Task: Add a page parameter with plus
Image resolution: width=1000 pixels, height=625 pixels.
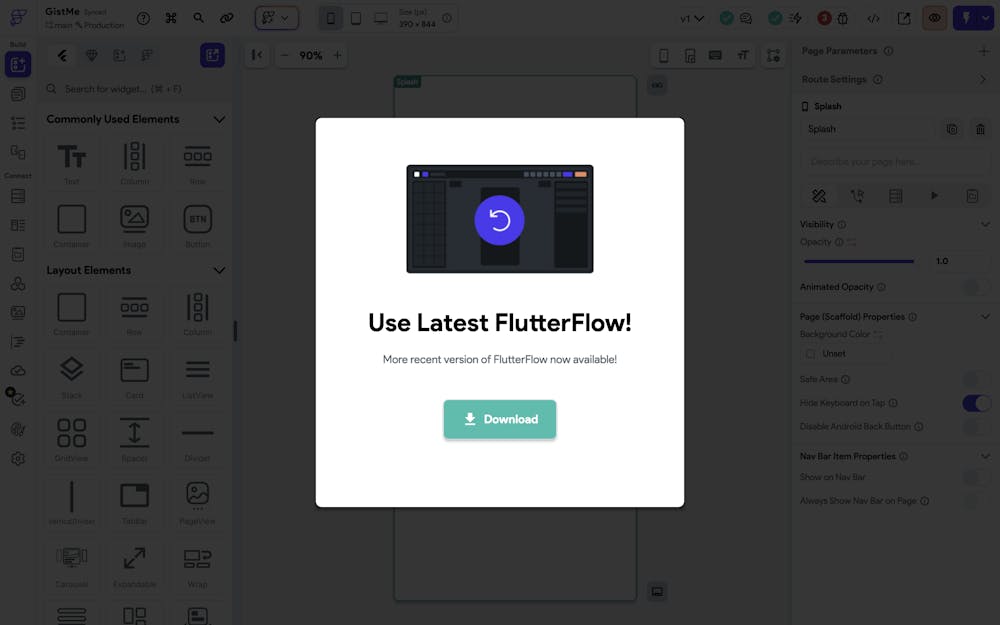Action: (983, 51)
